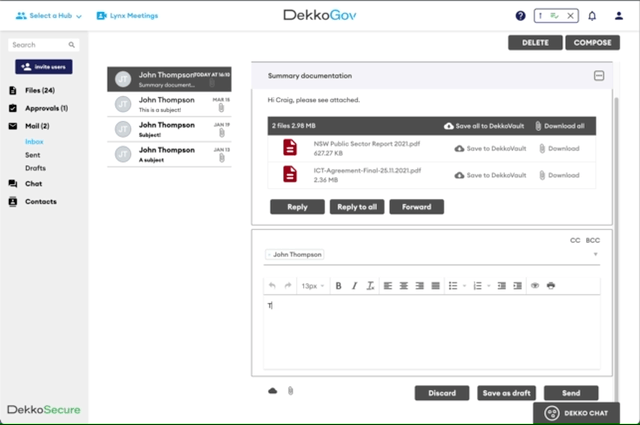Insert a numbered list
640x425 pixels.
(478, 286)
